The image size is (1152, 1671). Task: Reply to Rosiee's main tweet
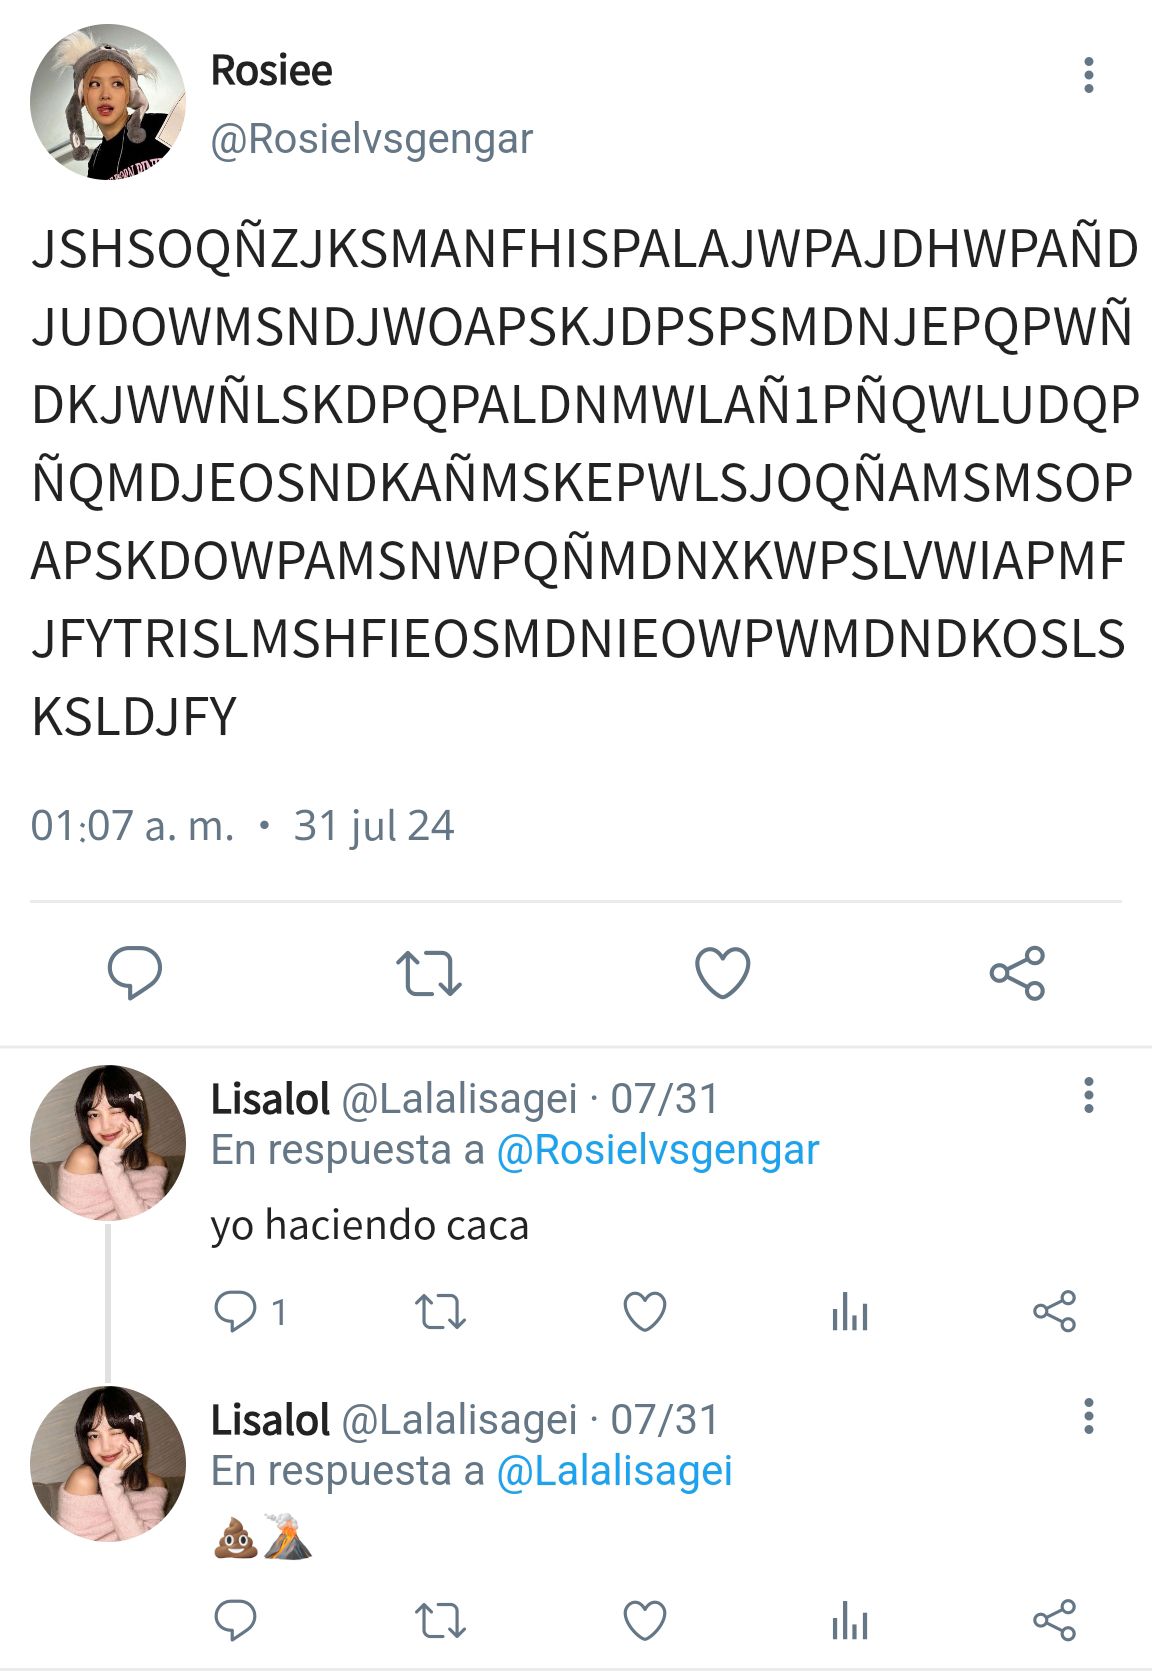coord(134,972)
